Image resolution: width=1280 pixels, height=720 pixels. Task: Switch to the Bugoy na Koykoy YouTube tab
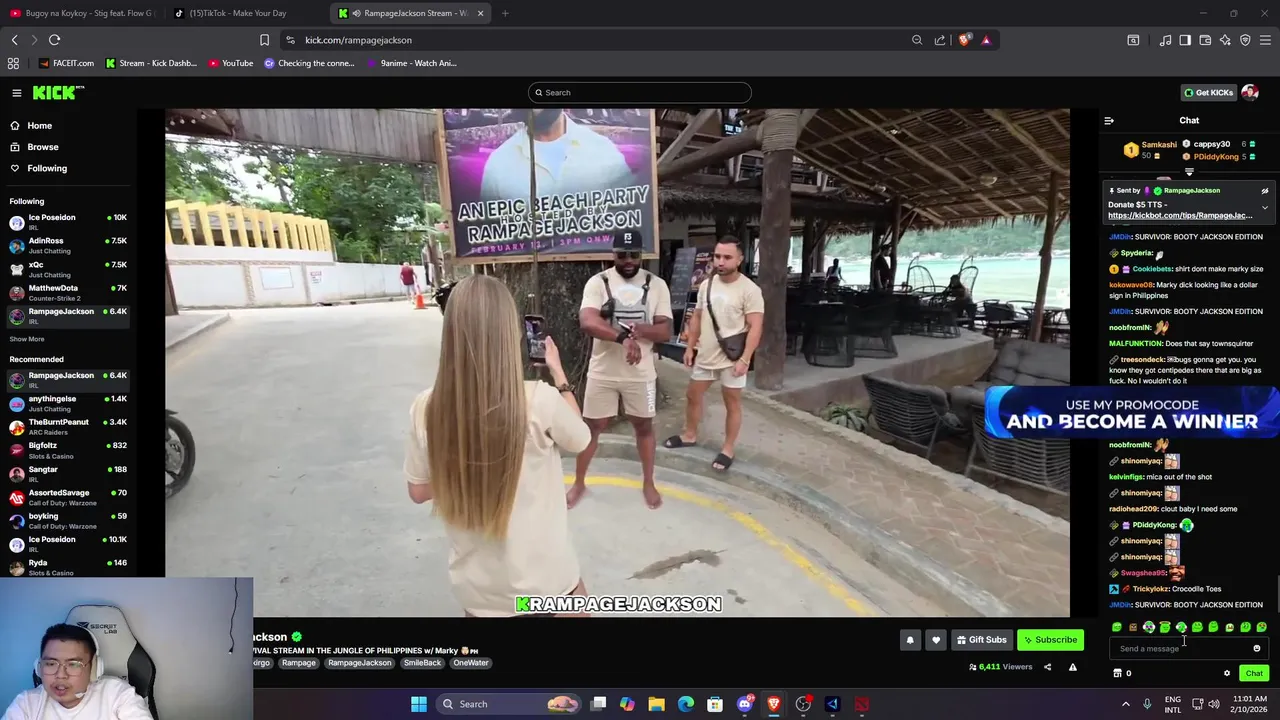coord(82,13)
